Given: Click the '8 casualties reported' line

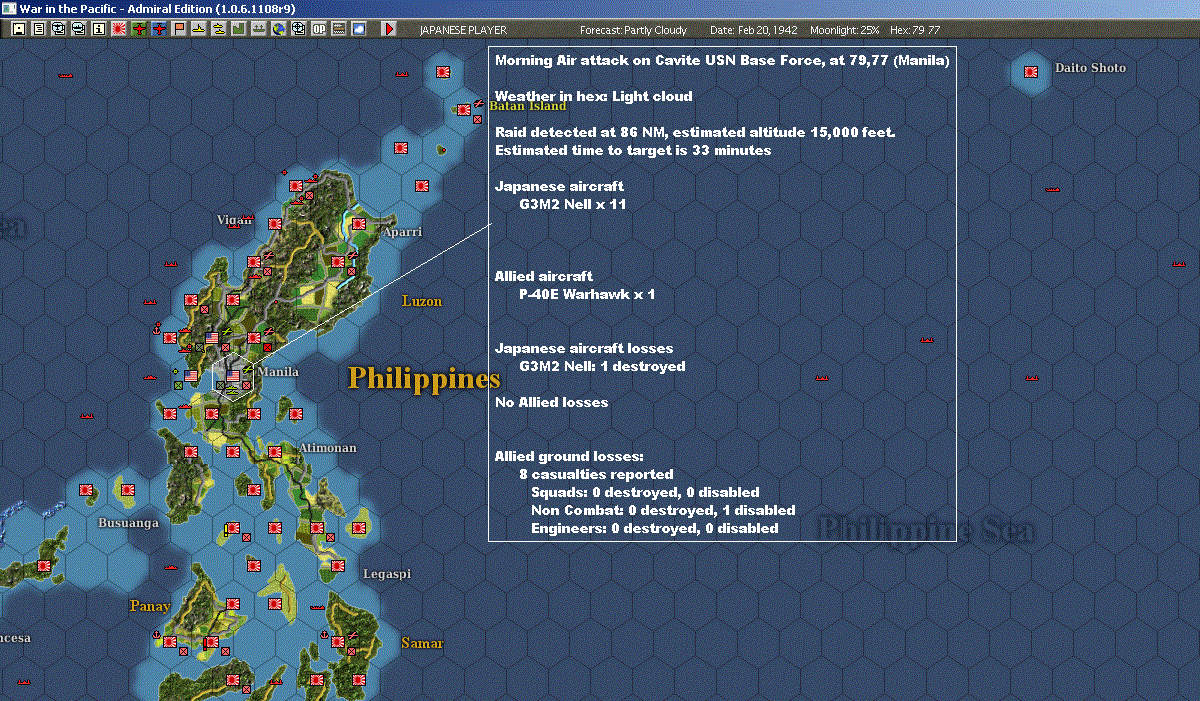Looking at the screenshot, I should coord(596,474).
